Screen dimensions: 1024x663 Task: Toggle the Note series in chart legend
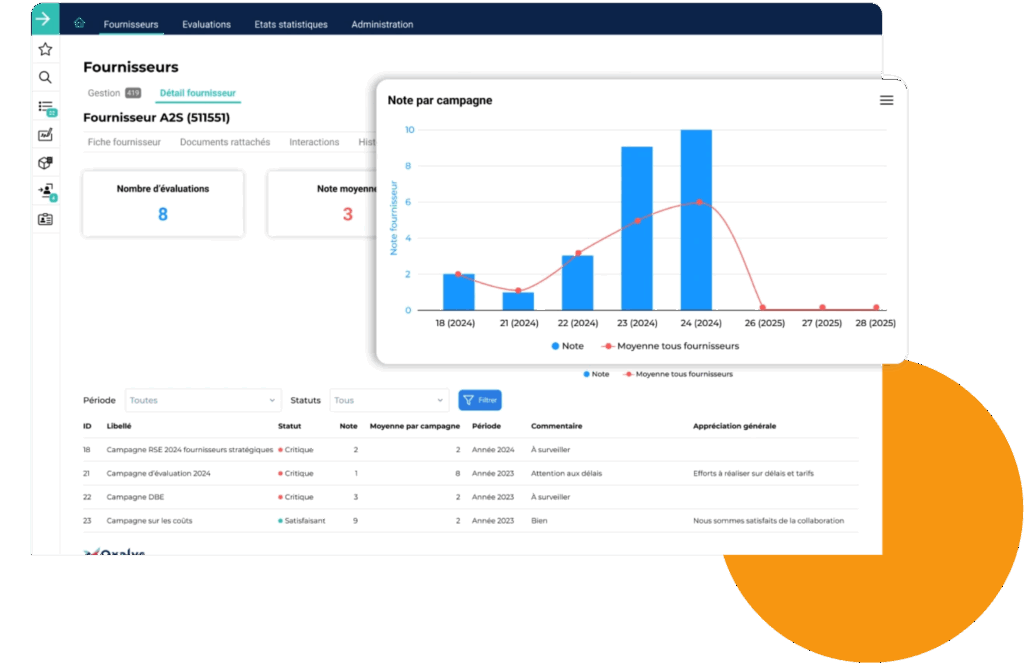click(x=566, y=346)
